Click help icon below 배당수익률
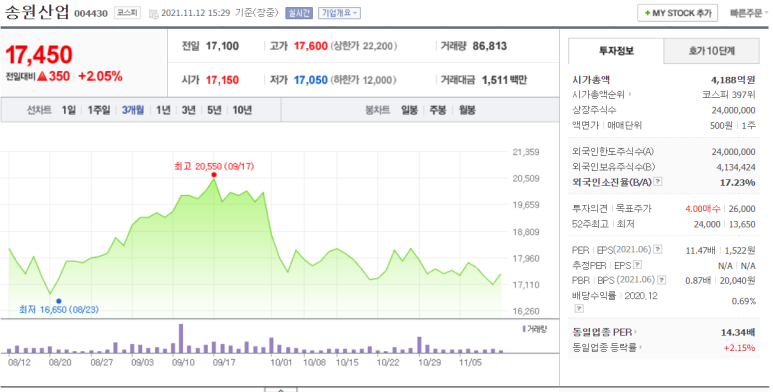The width and height of the screenshot is (773, 392). [x=579, y=308]
